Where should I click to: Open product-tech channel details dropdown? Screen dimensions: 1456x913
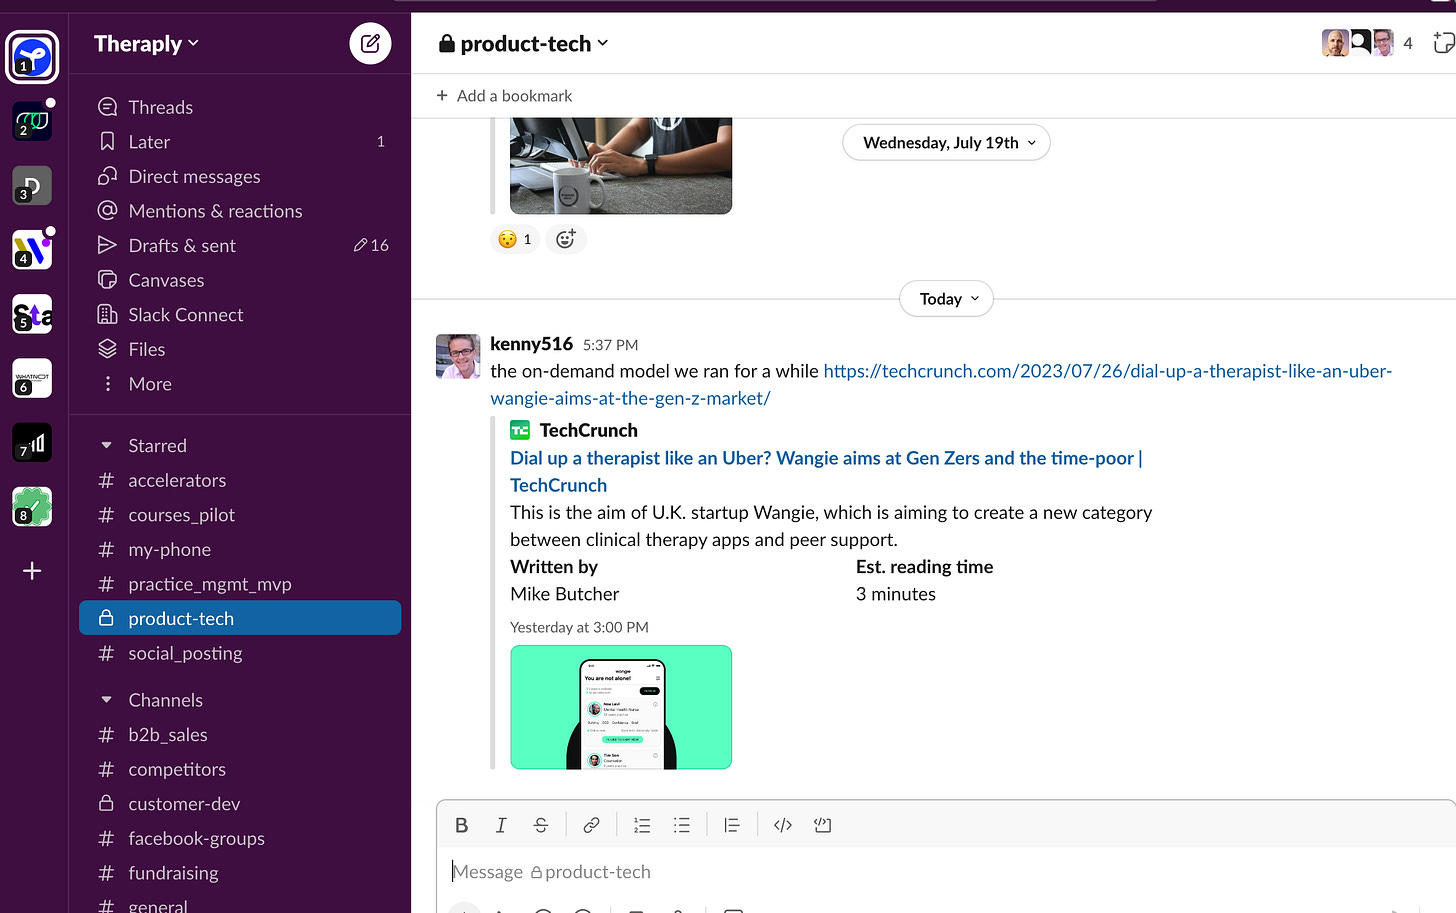[x=524, y=43]
